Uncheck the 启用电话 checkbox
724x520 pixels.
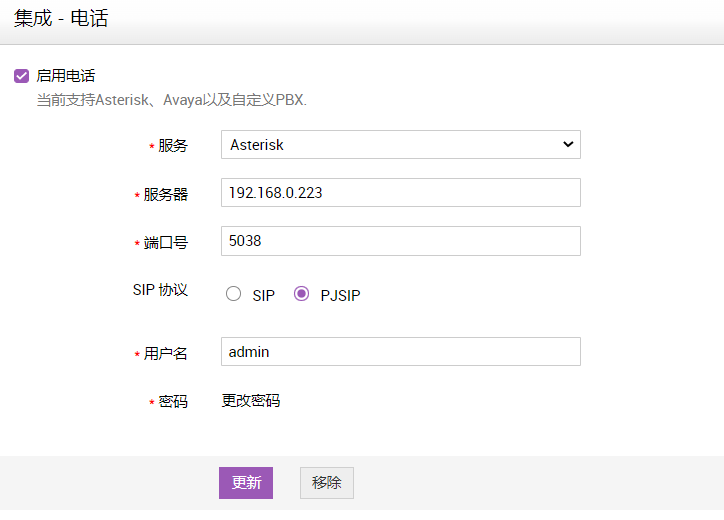coord(21,76)
